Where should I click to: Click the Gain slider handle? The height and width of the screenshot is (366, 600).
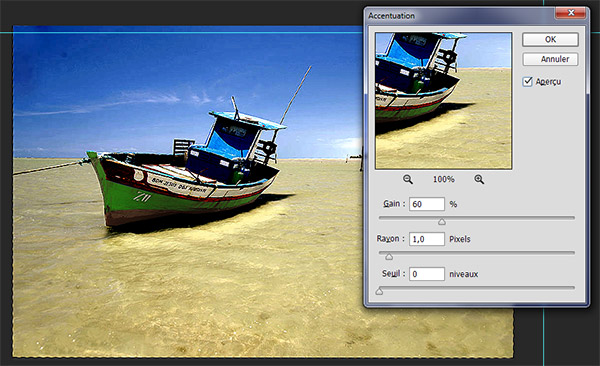coord(442,222)
